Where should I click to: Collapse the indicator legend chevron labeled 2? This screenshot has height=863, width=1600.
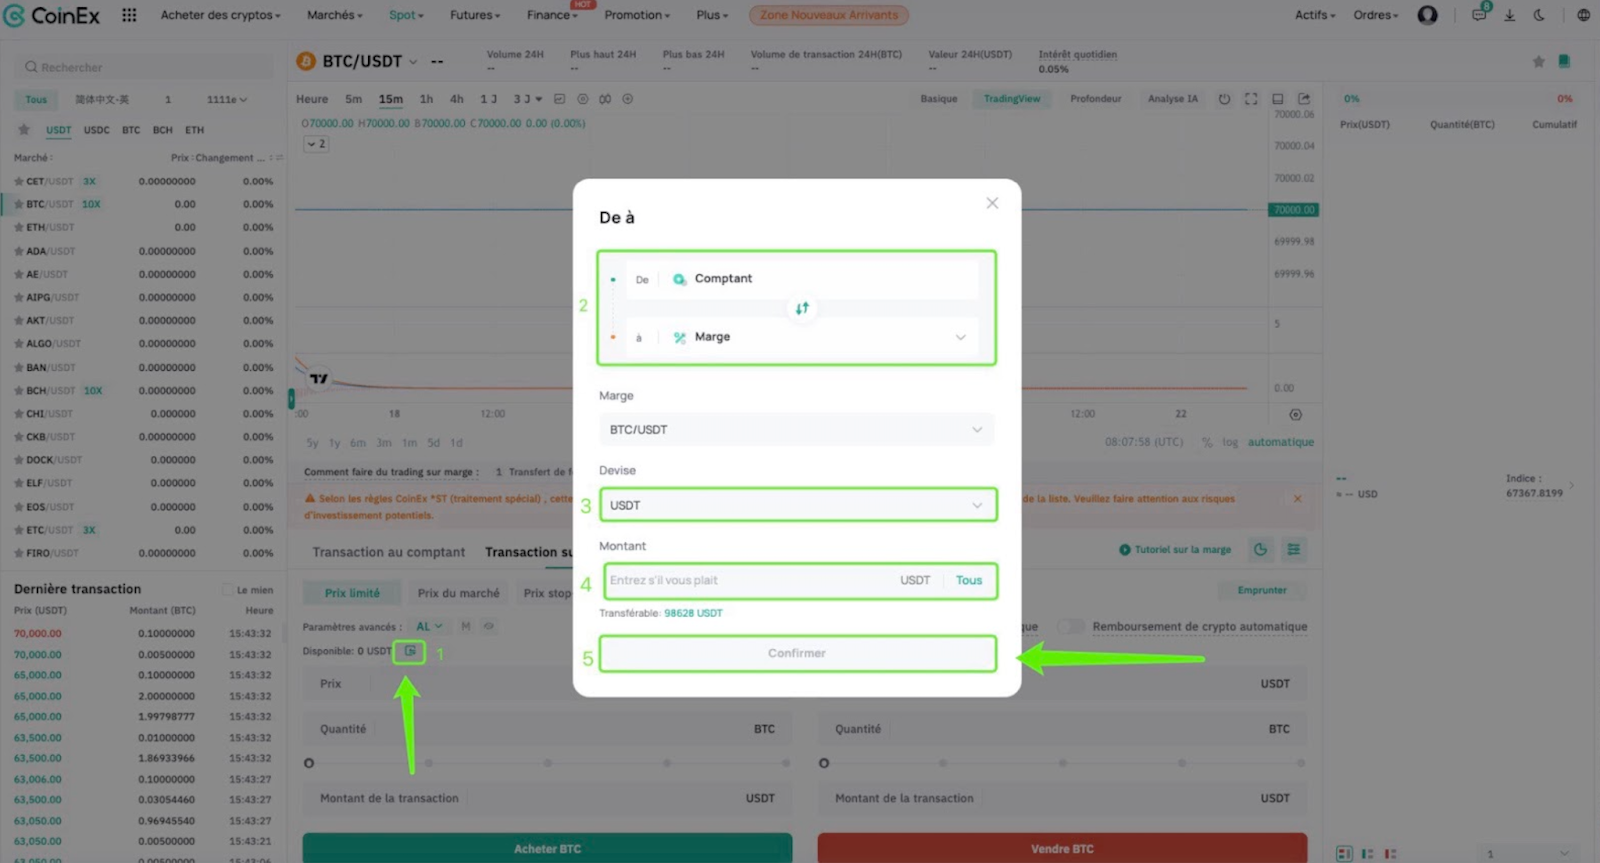[316, 144]
